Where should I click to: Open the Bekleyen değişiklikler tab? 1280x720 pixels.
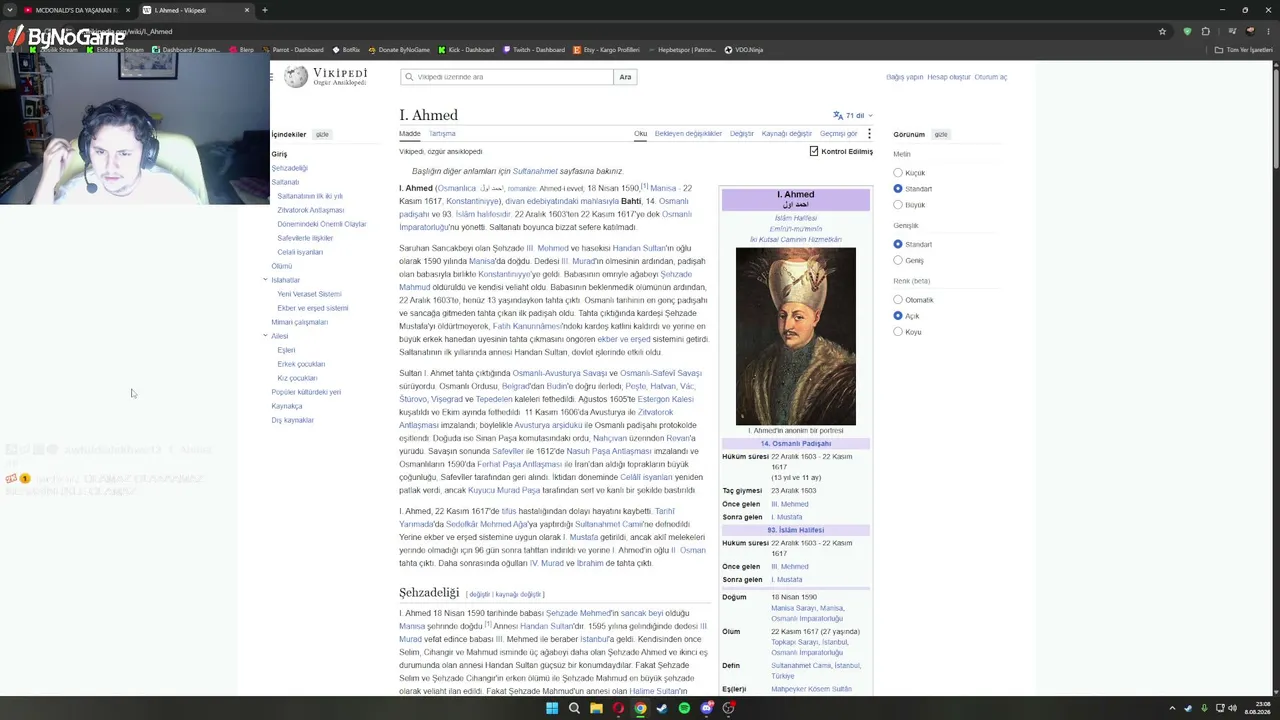click(688, 134)
